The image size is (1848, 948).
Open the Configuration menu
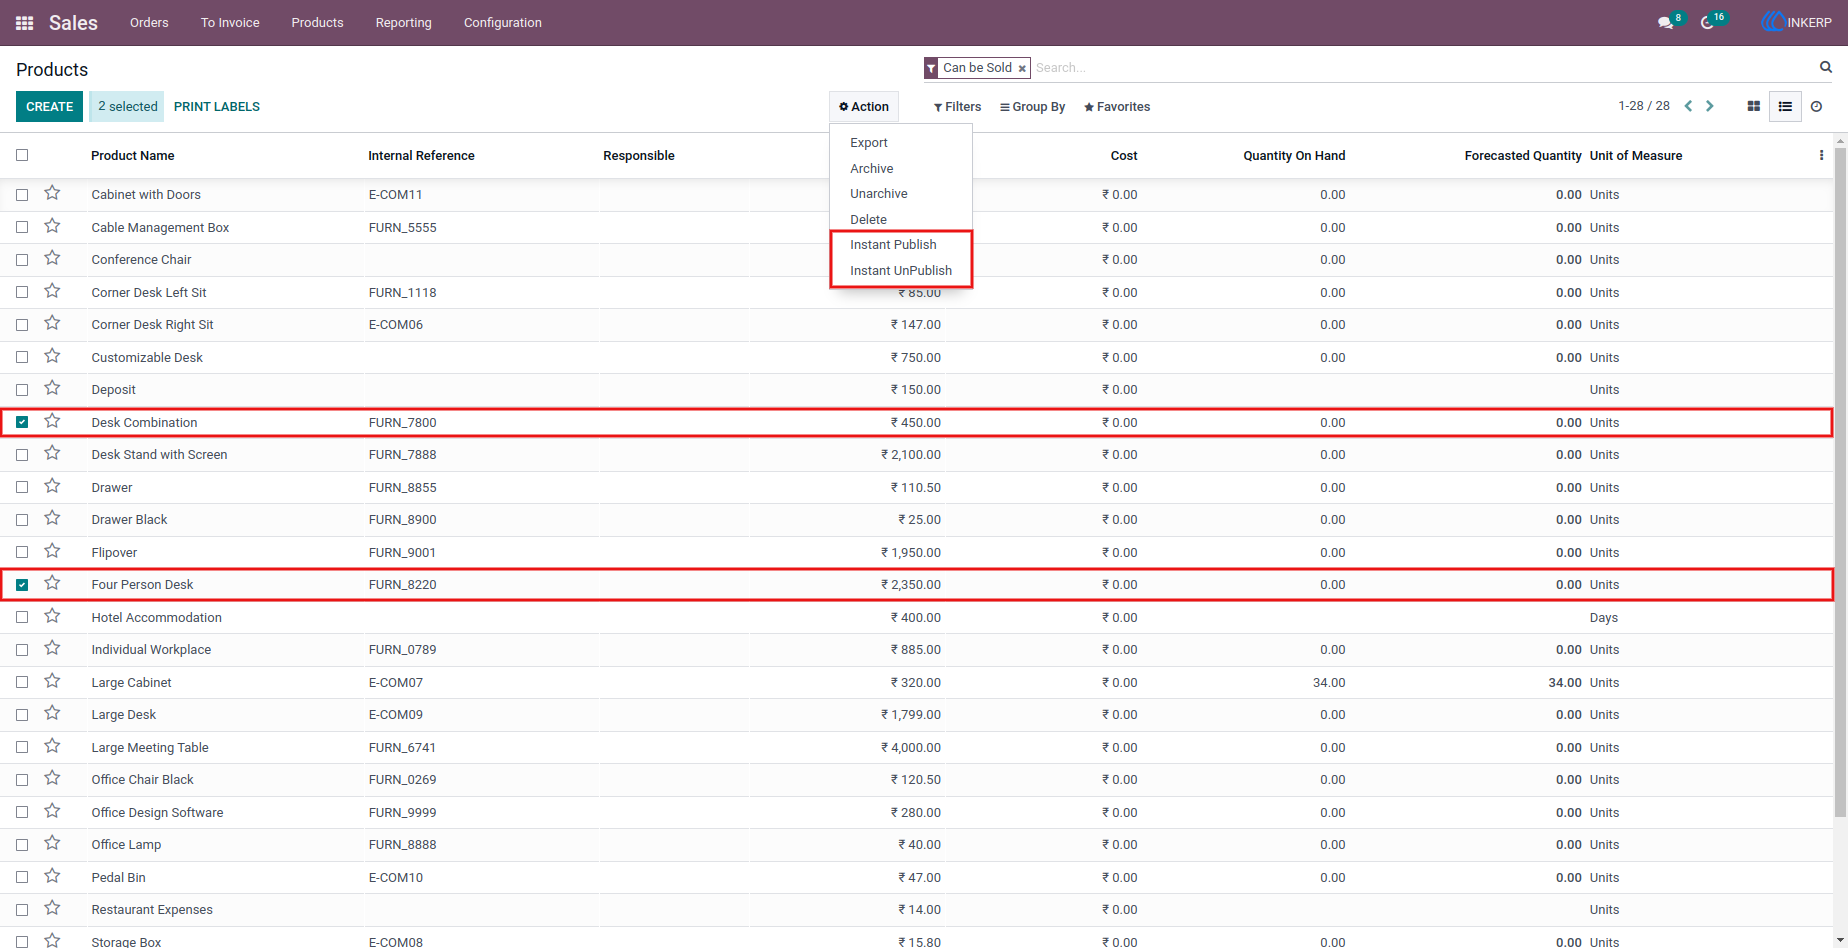(503, 23)
